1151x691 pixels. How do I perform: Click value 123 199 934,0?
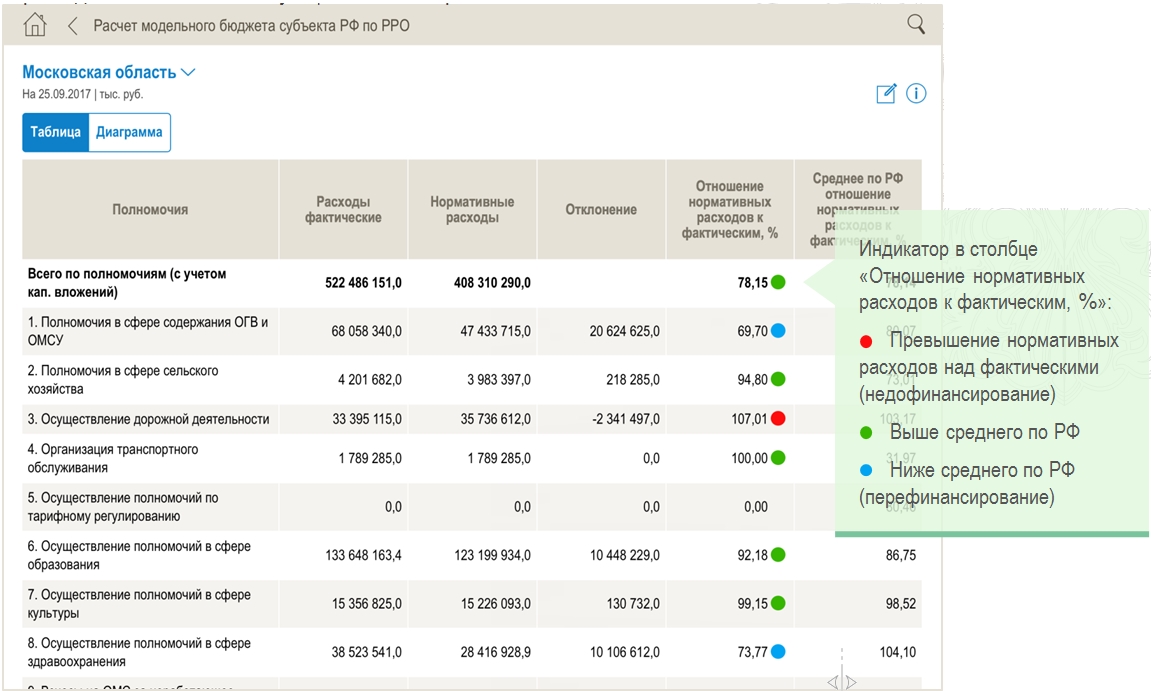[x=492, y=555]
